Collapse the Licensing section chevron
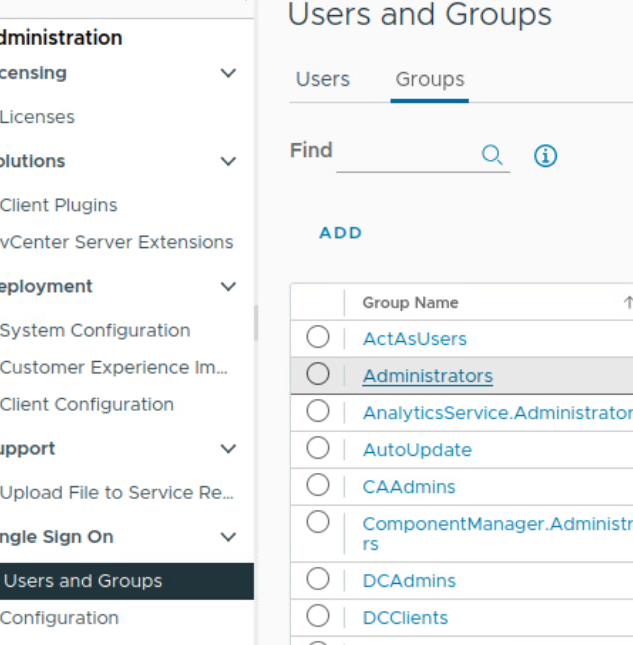The width and height of the screenshot is (633, 645). (228, 73)
